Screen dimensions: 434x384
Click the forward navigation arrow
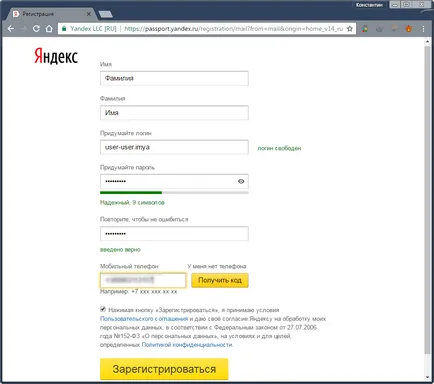point(23,29)
